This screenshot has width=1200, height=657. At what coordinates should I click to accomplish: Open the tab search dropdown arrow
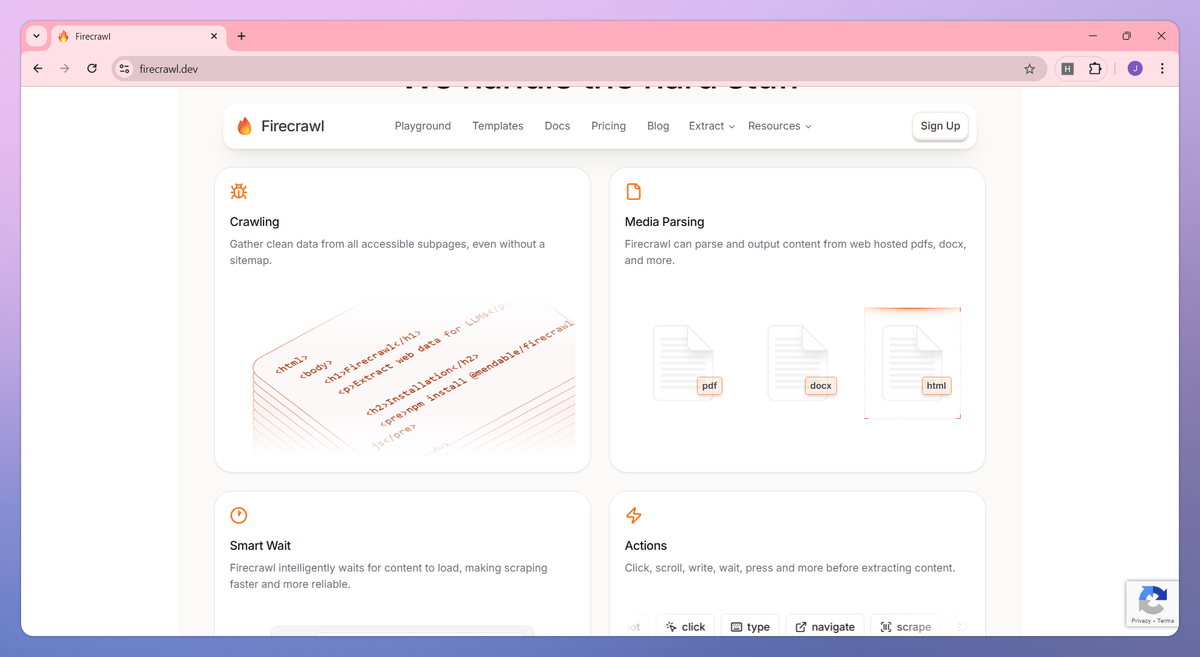tap(37, 36)
